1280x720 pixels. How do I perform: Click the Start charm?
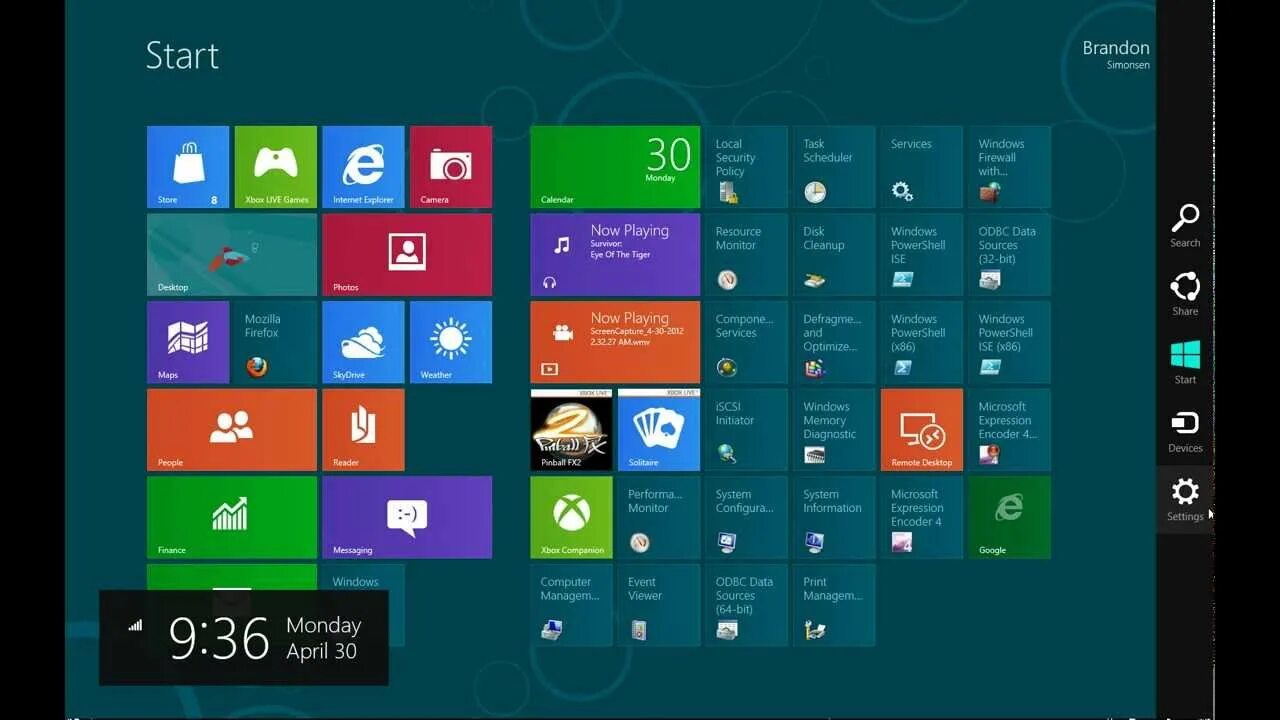[1185, 362]
